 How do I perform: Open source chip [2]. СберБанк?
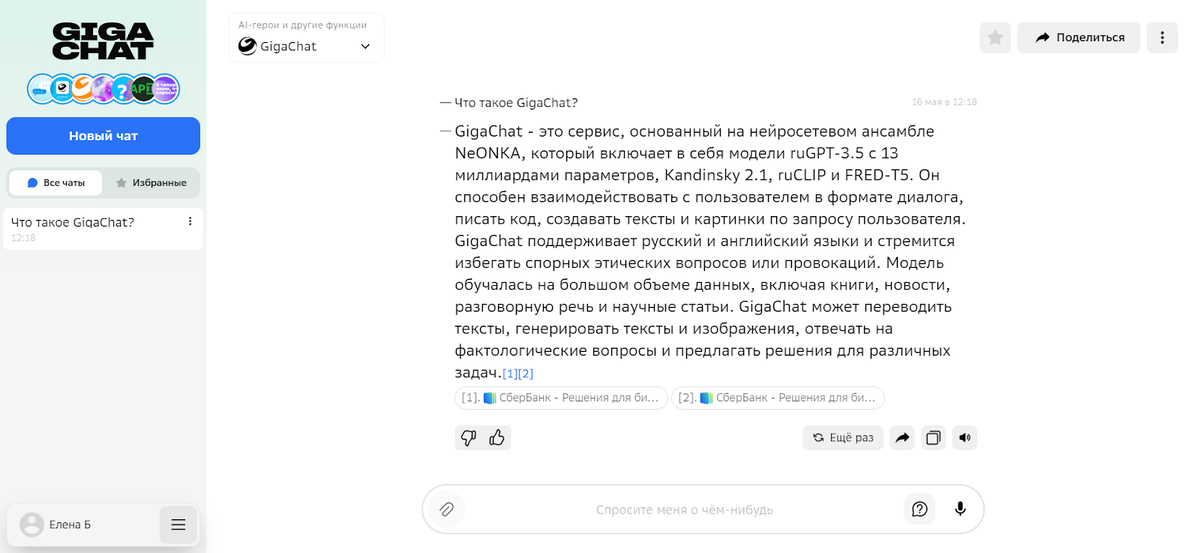[x=778, y=398]
